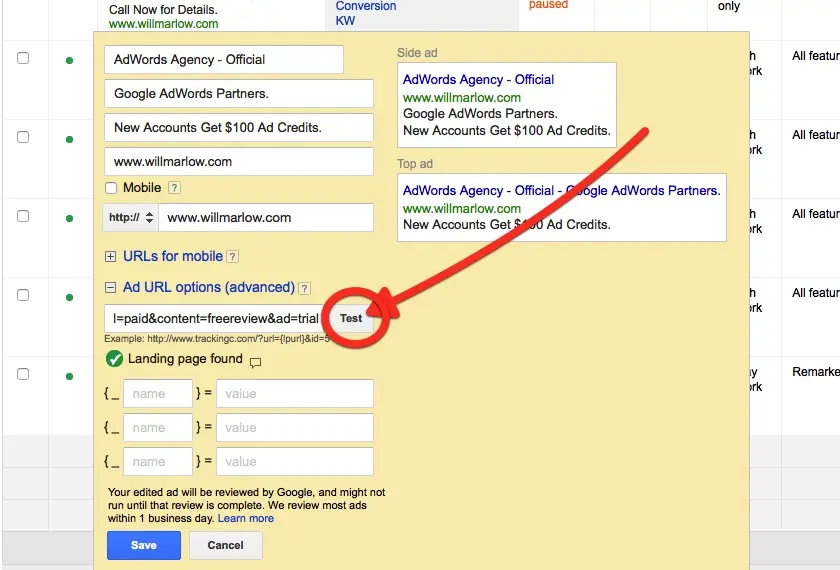This screenshot has height=570, width=840.
Task: Tick the second ad row checkbox
Action: pyautogui.click(x=23, y=137)
